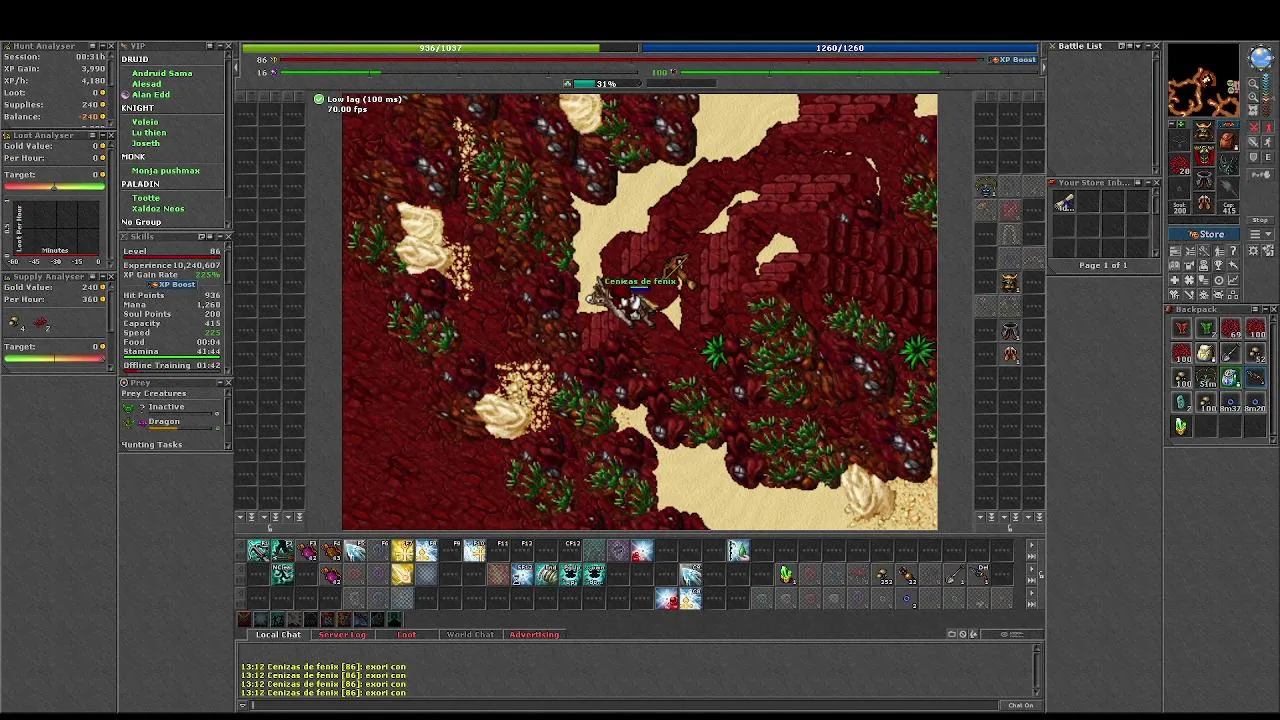The width and height of the screenshot is (1280, 720).
Task: Click the scroll item in Store Inbox
Action: [x=1064, y=203]
